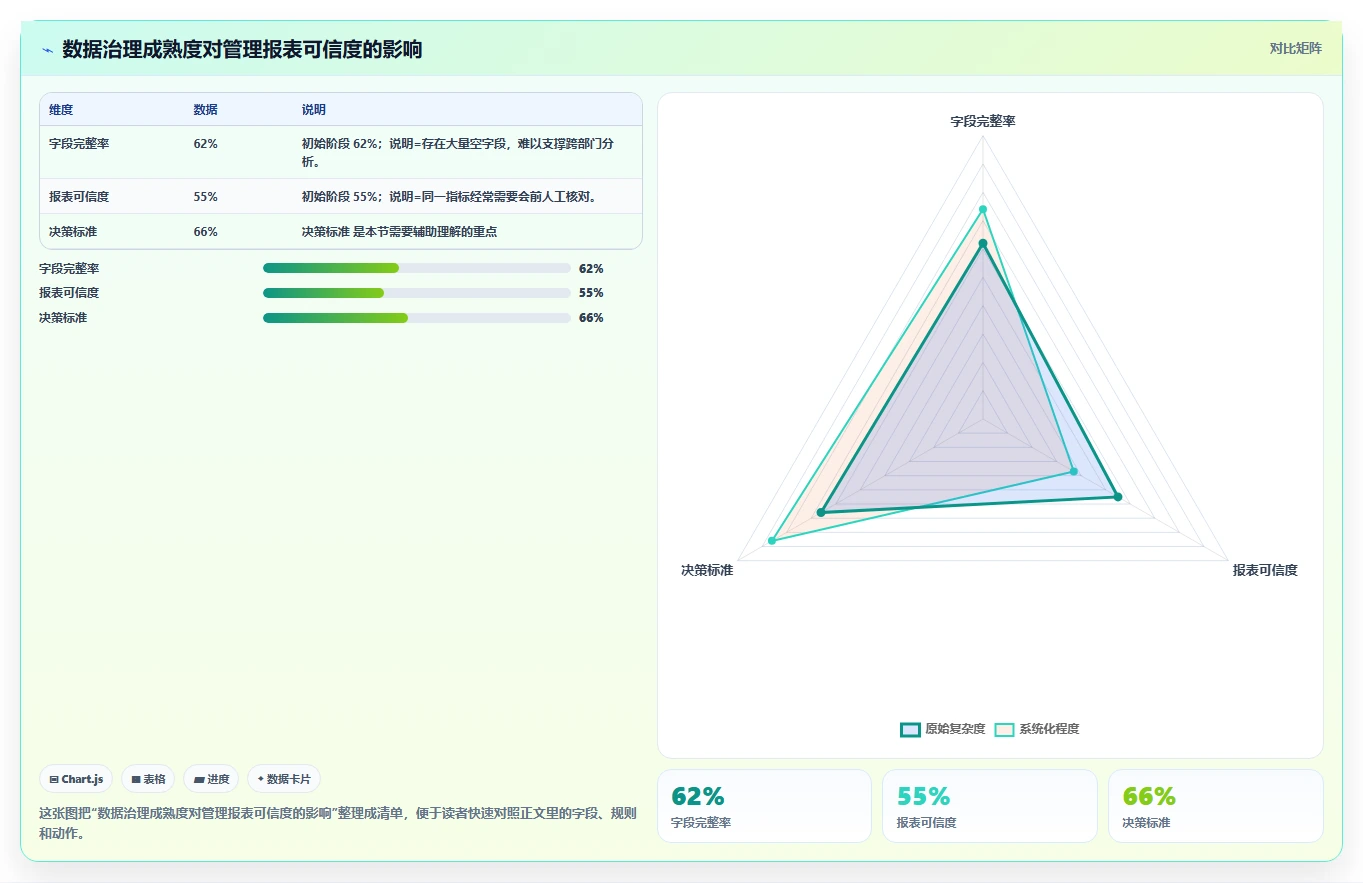Click the description starting 初始阶段 55%

(449, 196)
